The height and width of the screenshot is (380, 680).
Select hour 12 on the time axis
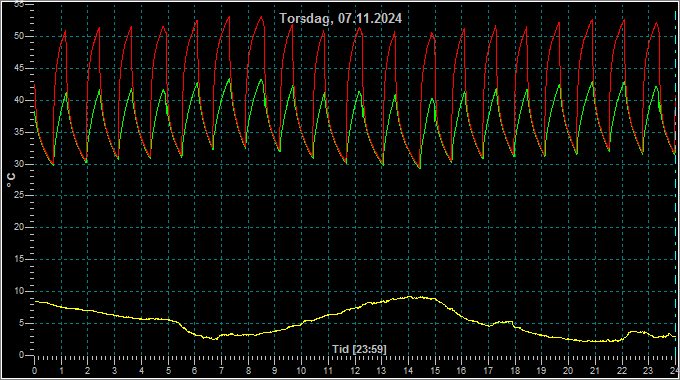(x=355, y=371)
